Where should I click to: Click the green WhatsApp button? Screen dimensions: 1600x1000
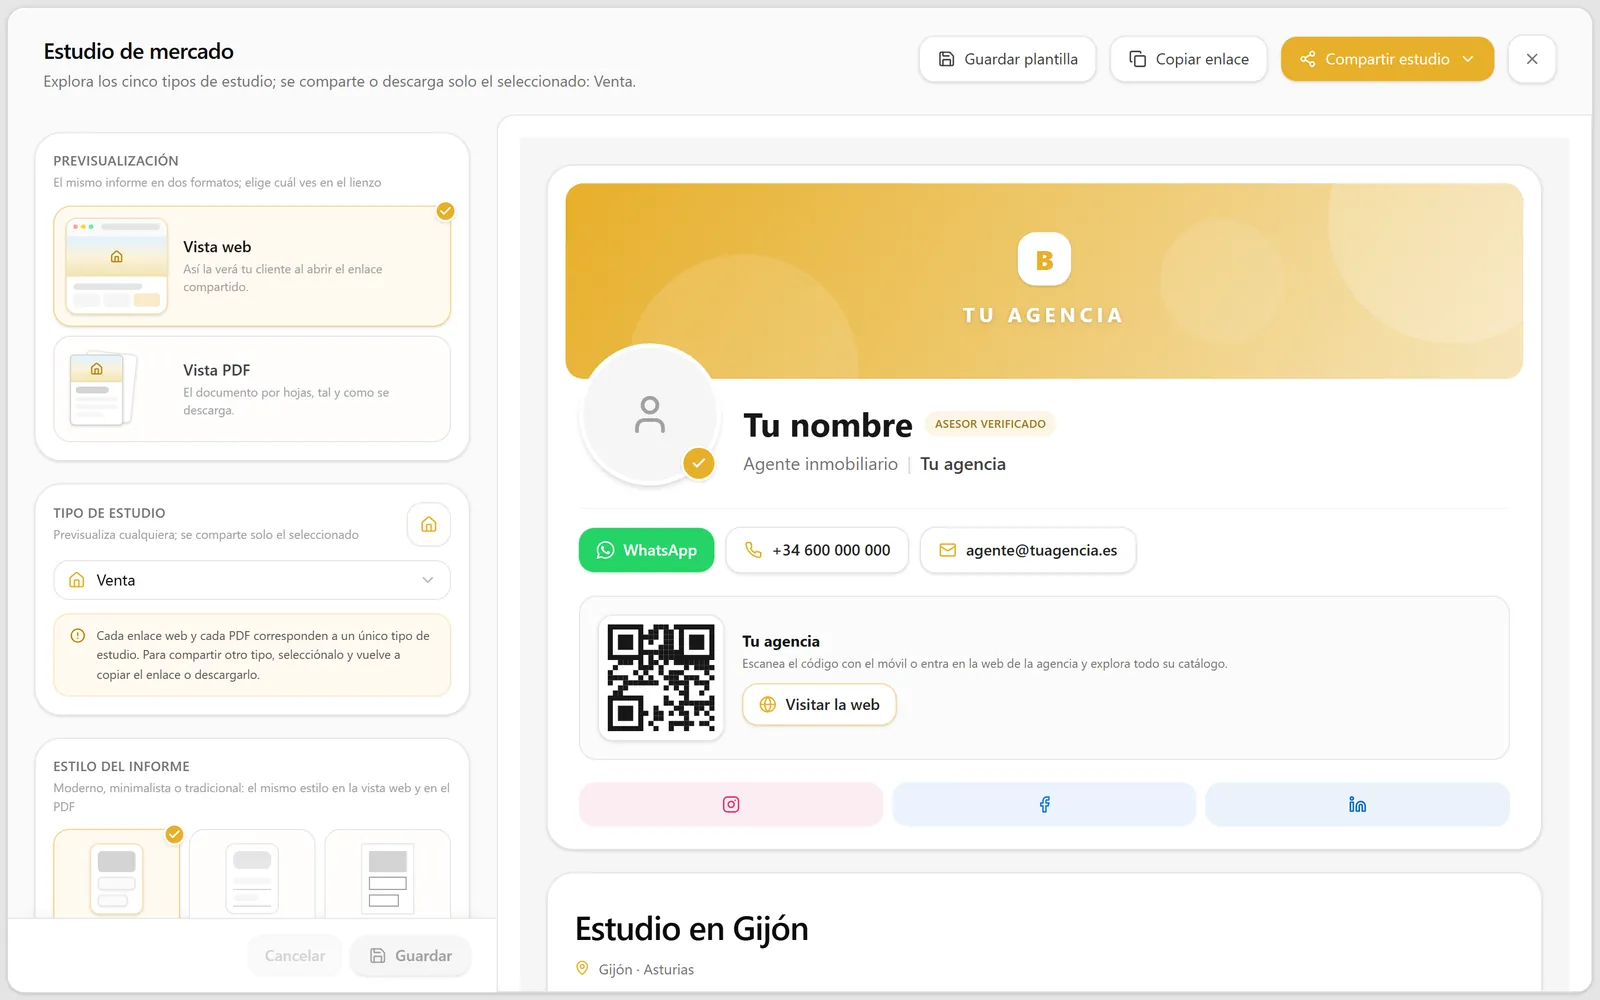pos(647,550)
